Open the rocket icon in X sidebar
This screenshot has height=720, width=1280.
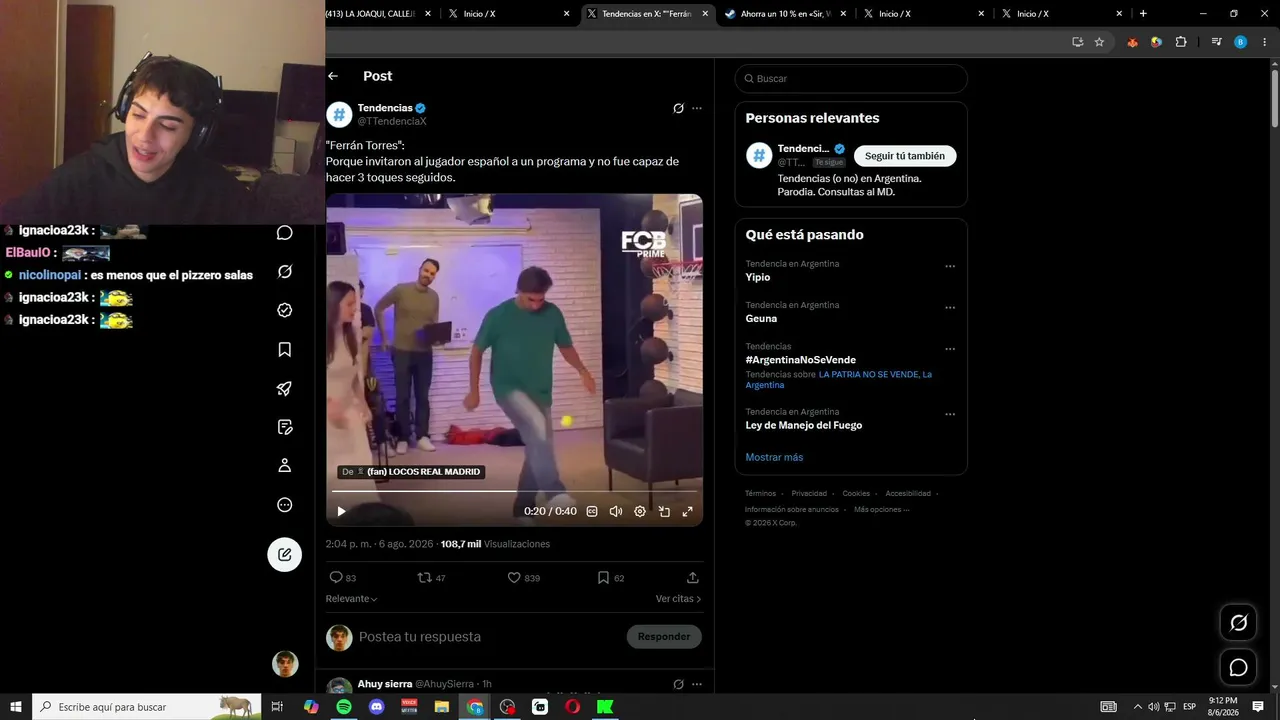[x=285, y=388]
